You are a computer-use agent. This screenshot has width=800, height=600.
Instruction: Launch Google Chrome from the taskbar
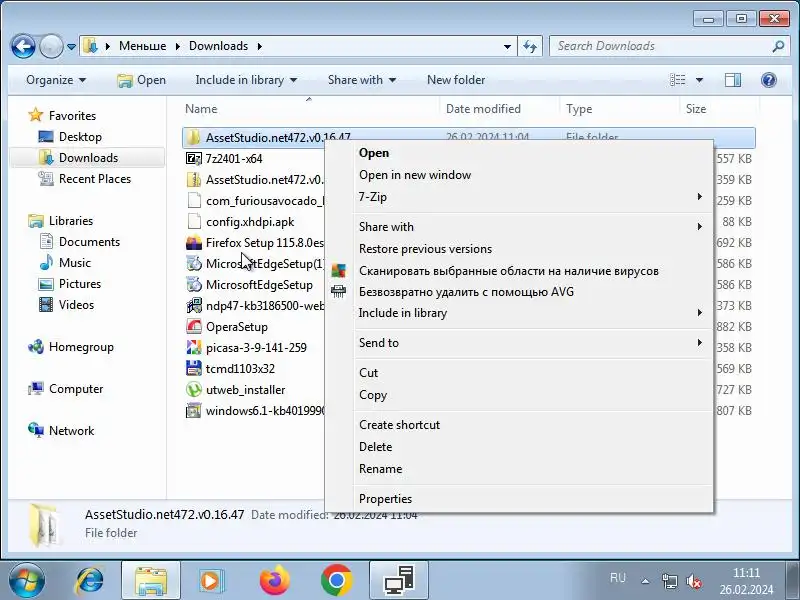tap(336, 581)
